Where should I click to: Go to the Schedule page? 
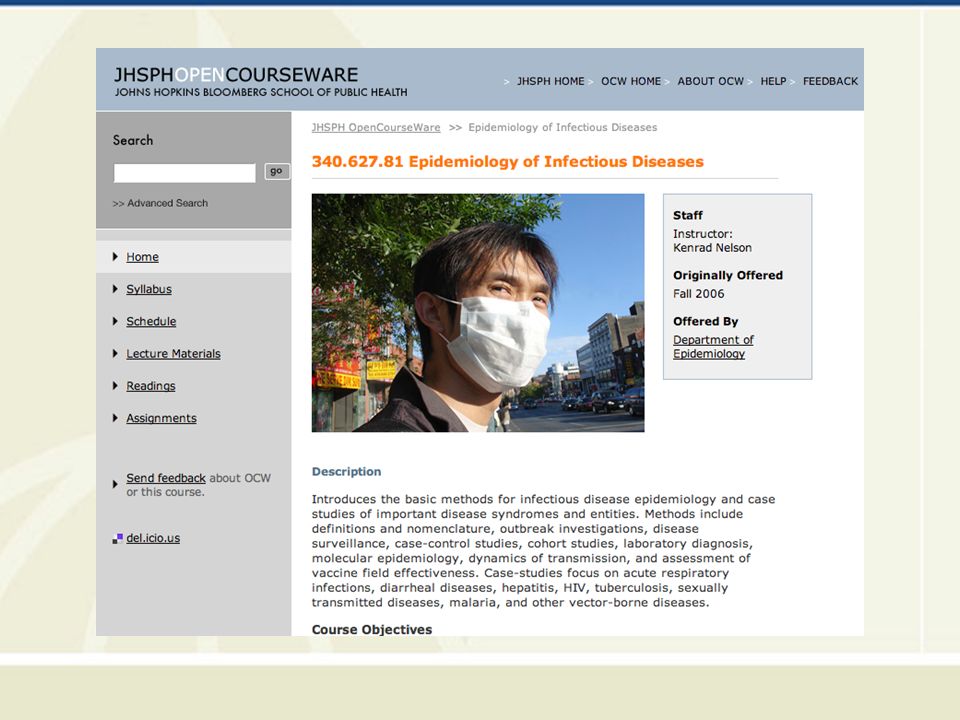[x=151, y=321]
